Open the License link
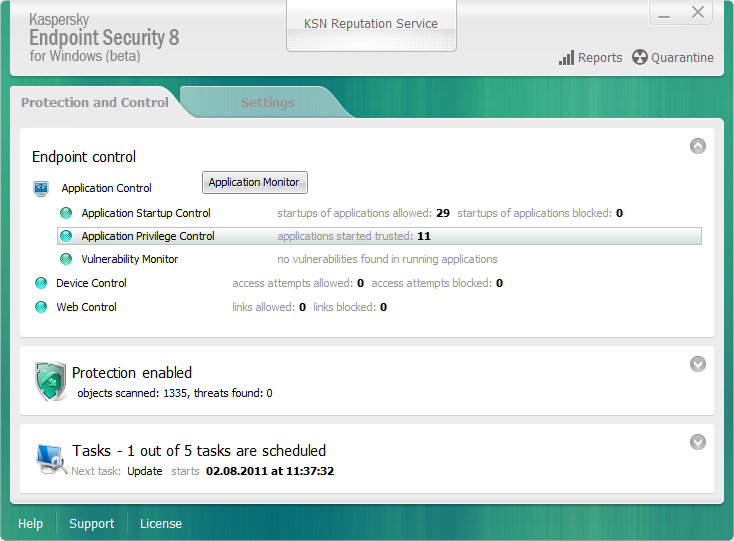Screen dimensions: 734x541 point(161,523)
